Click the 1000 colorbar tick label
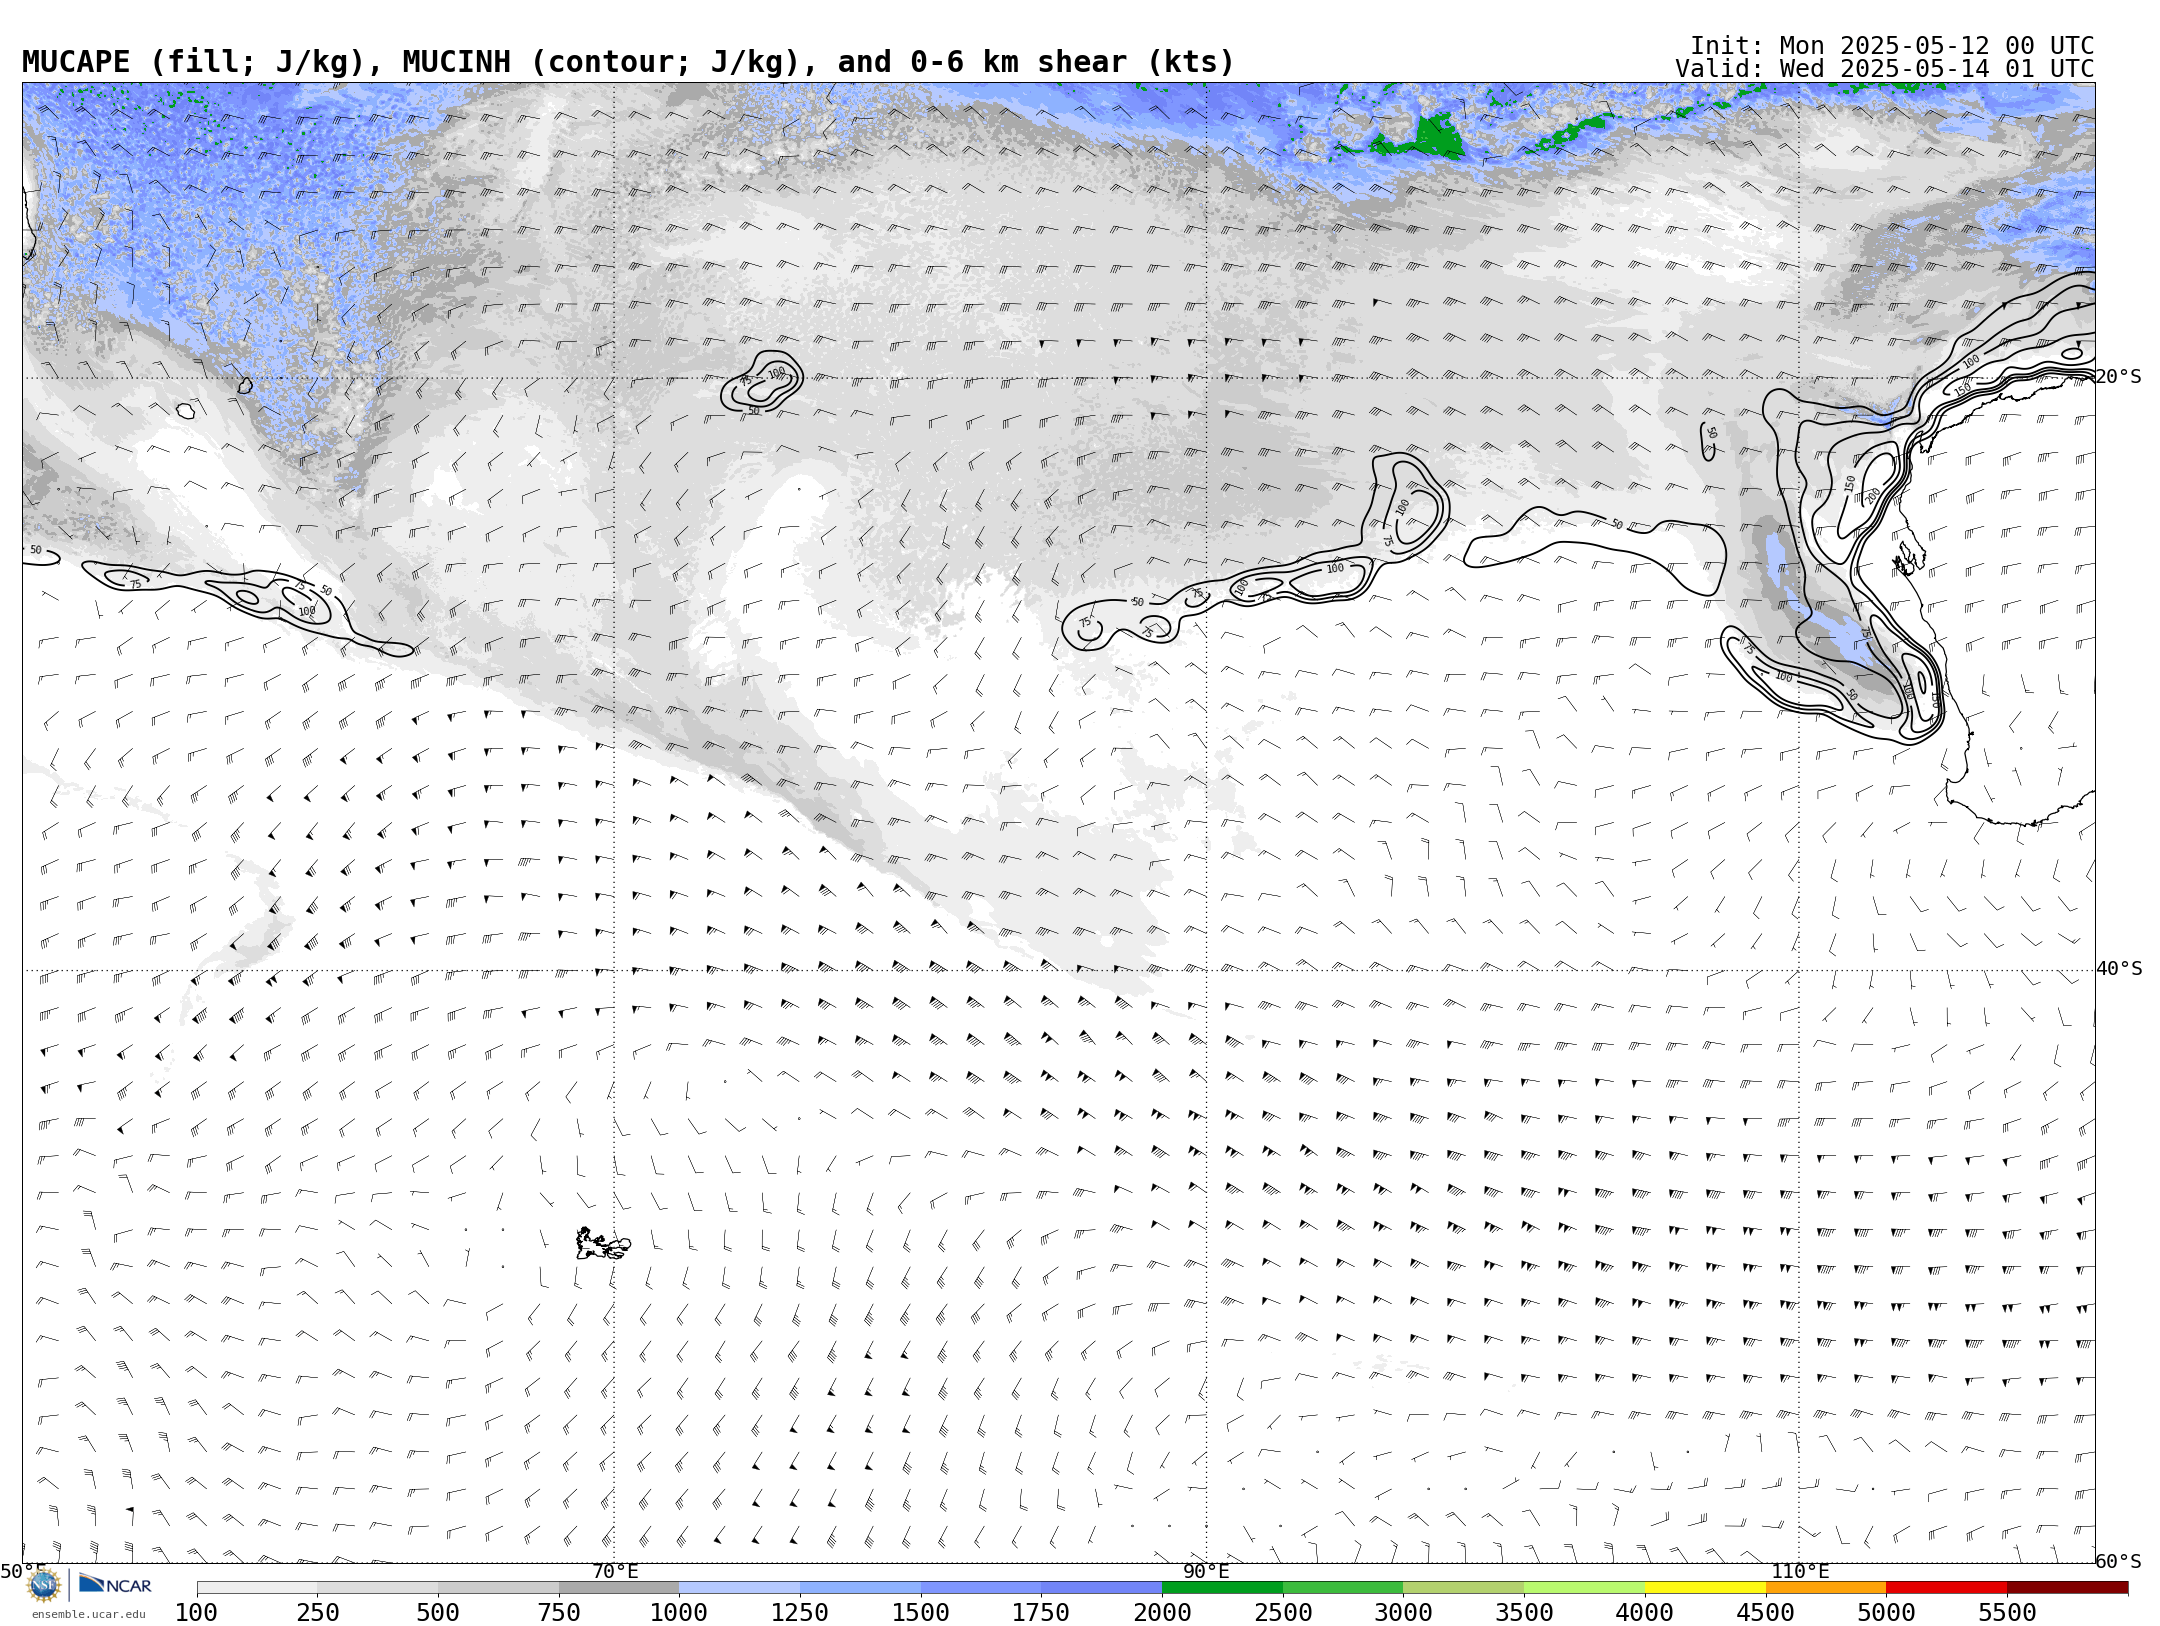2160x1626 pixels. point(679,1612)
